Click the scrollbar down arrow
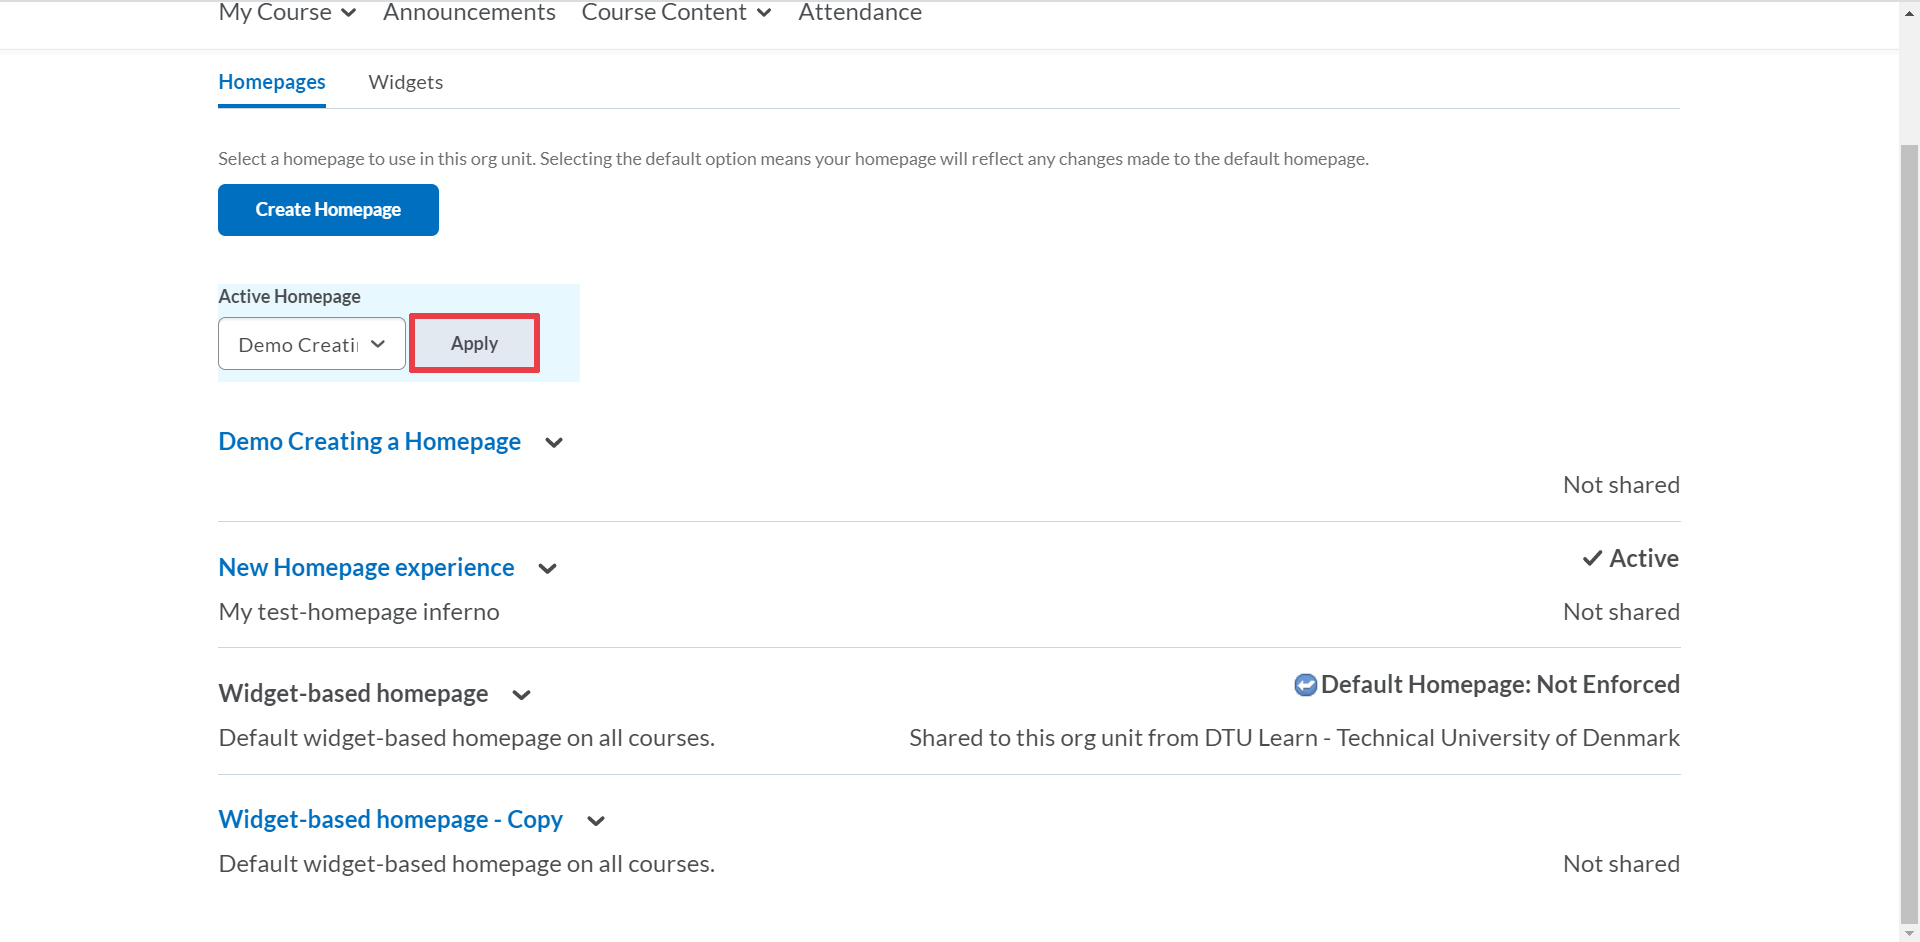The image size is (1920, 942). click(x=1909, y=932)
